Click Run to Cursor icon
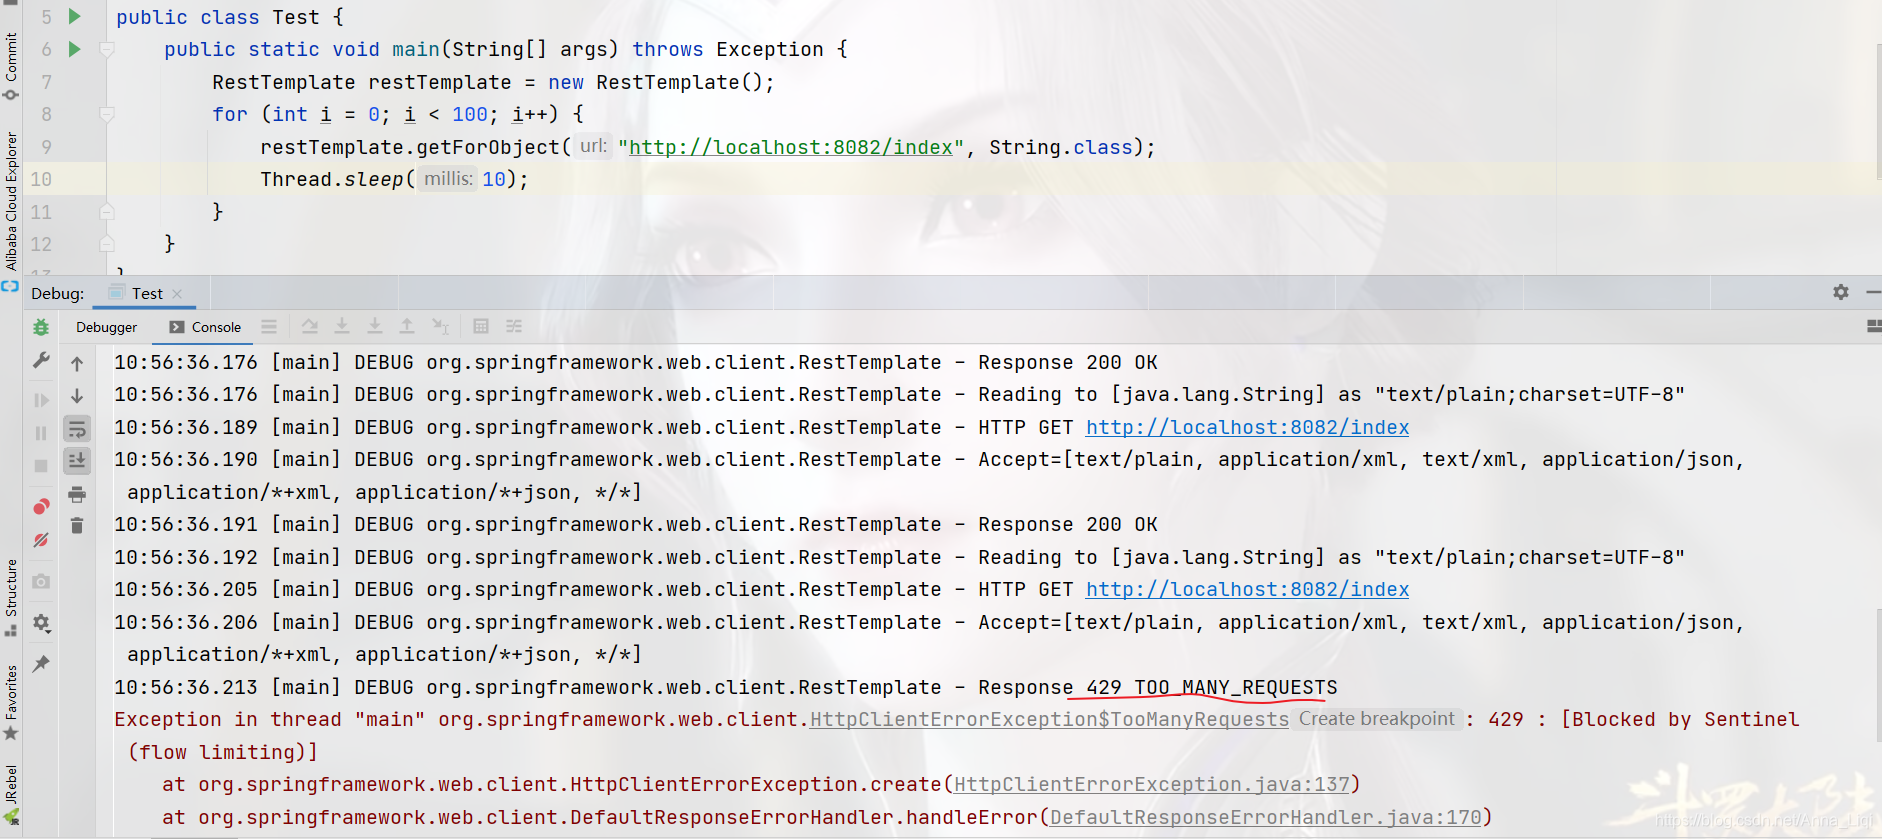Viewport: 1882px width, 839px height. [x=440, y=327]
